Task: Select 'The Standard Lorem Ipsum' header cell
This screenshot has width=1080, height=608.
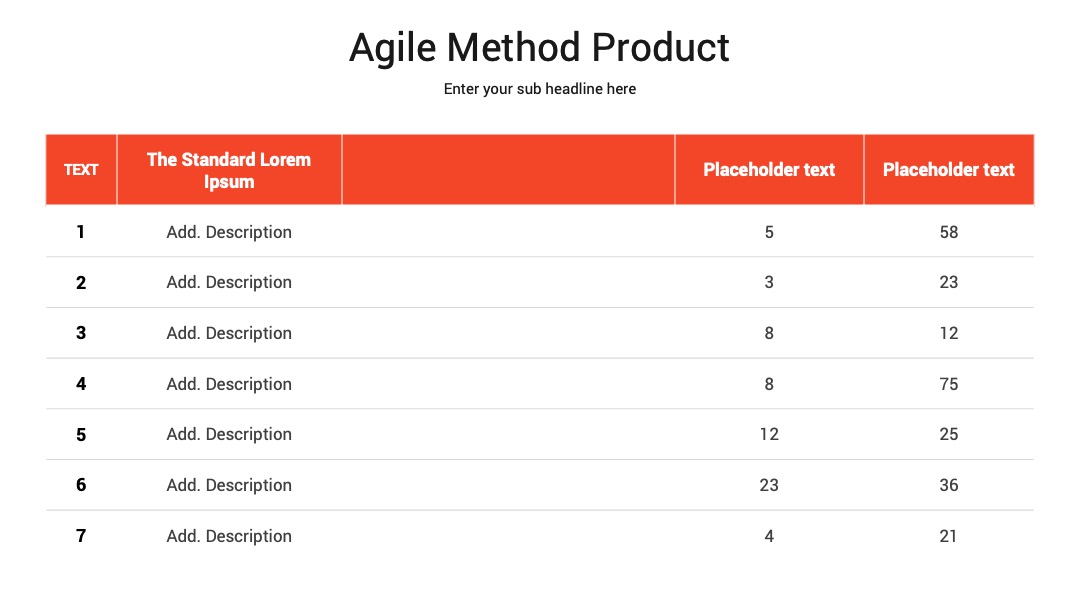Action: [x=229, y=169]
